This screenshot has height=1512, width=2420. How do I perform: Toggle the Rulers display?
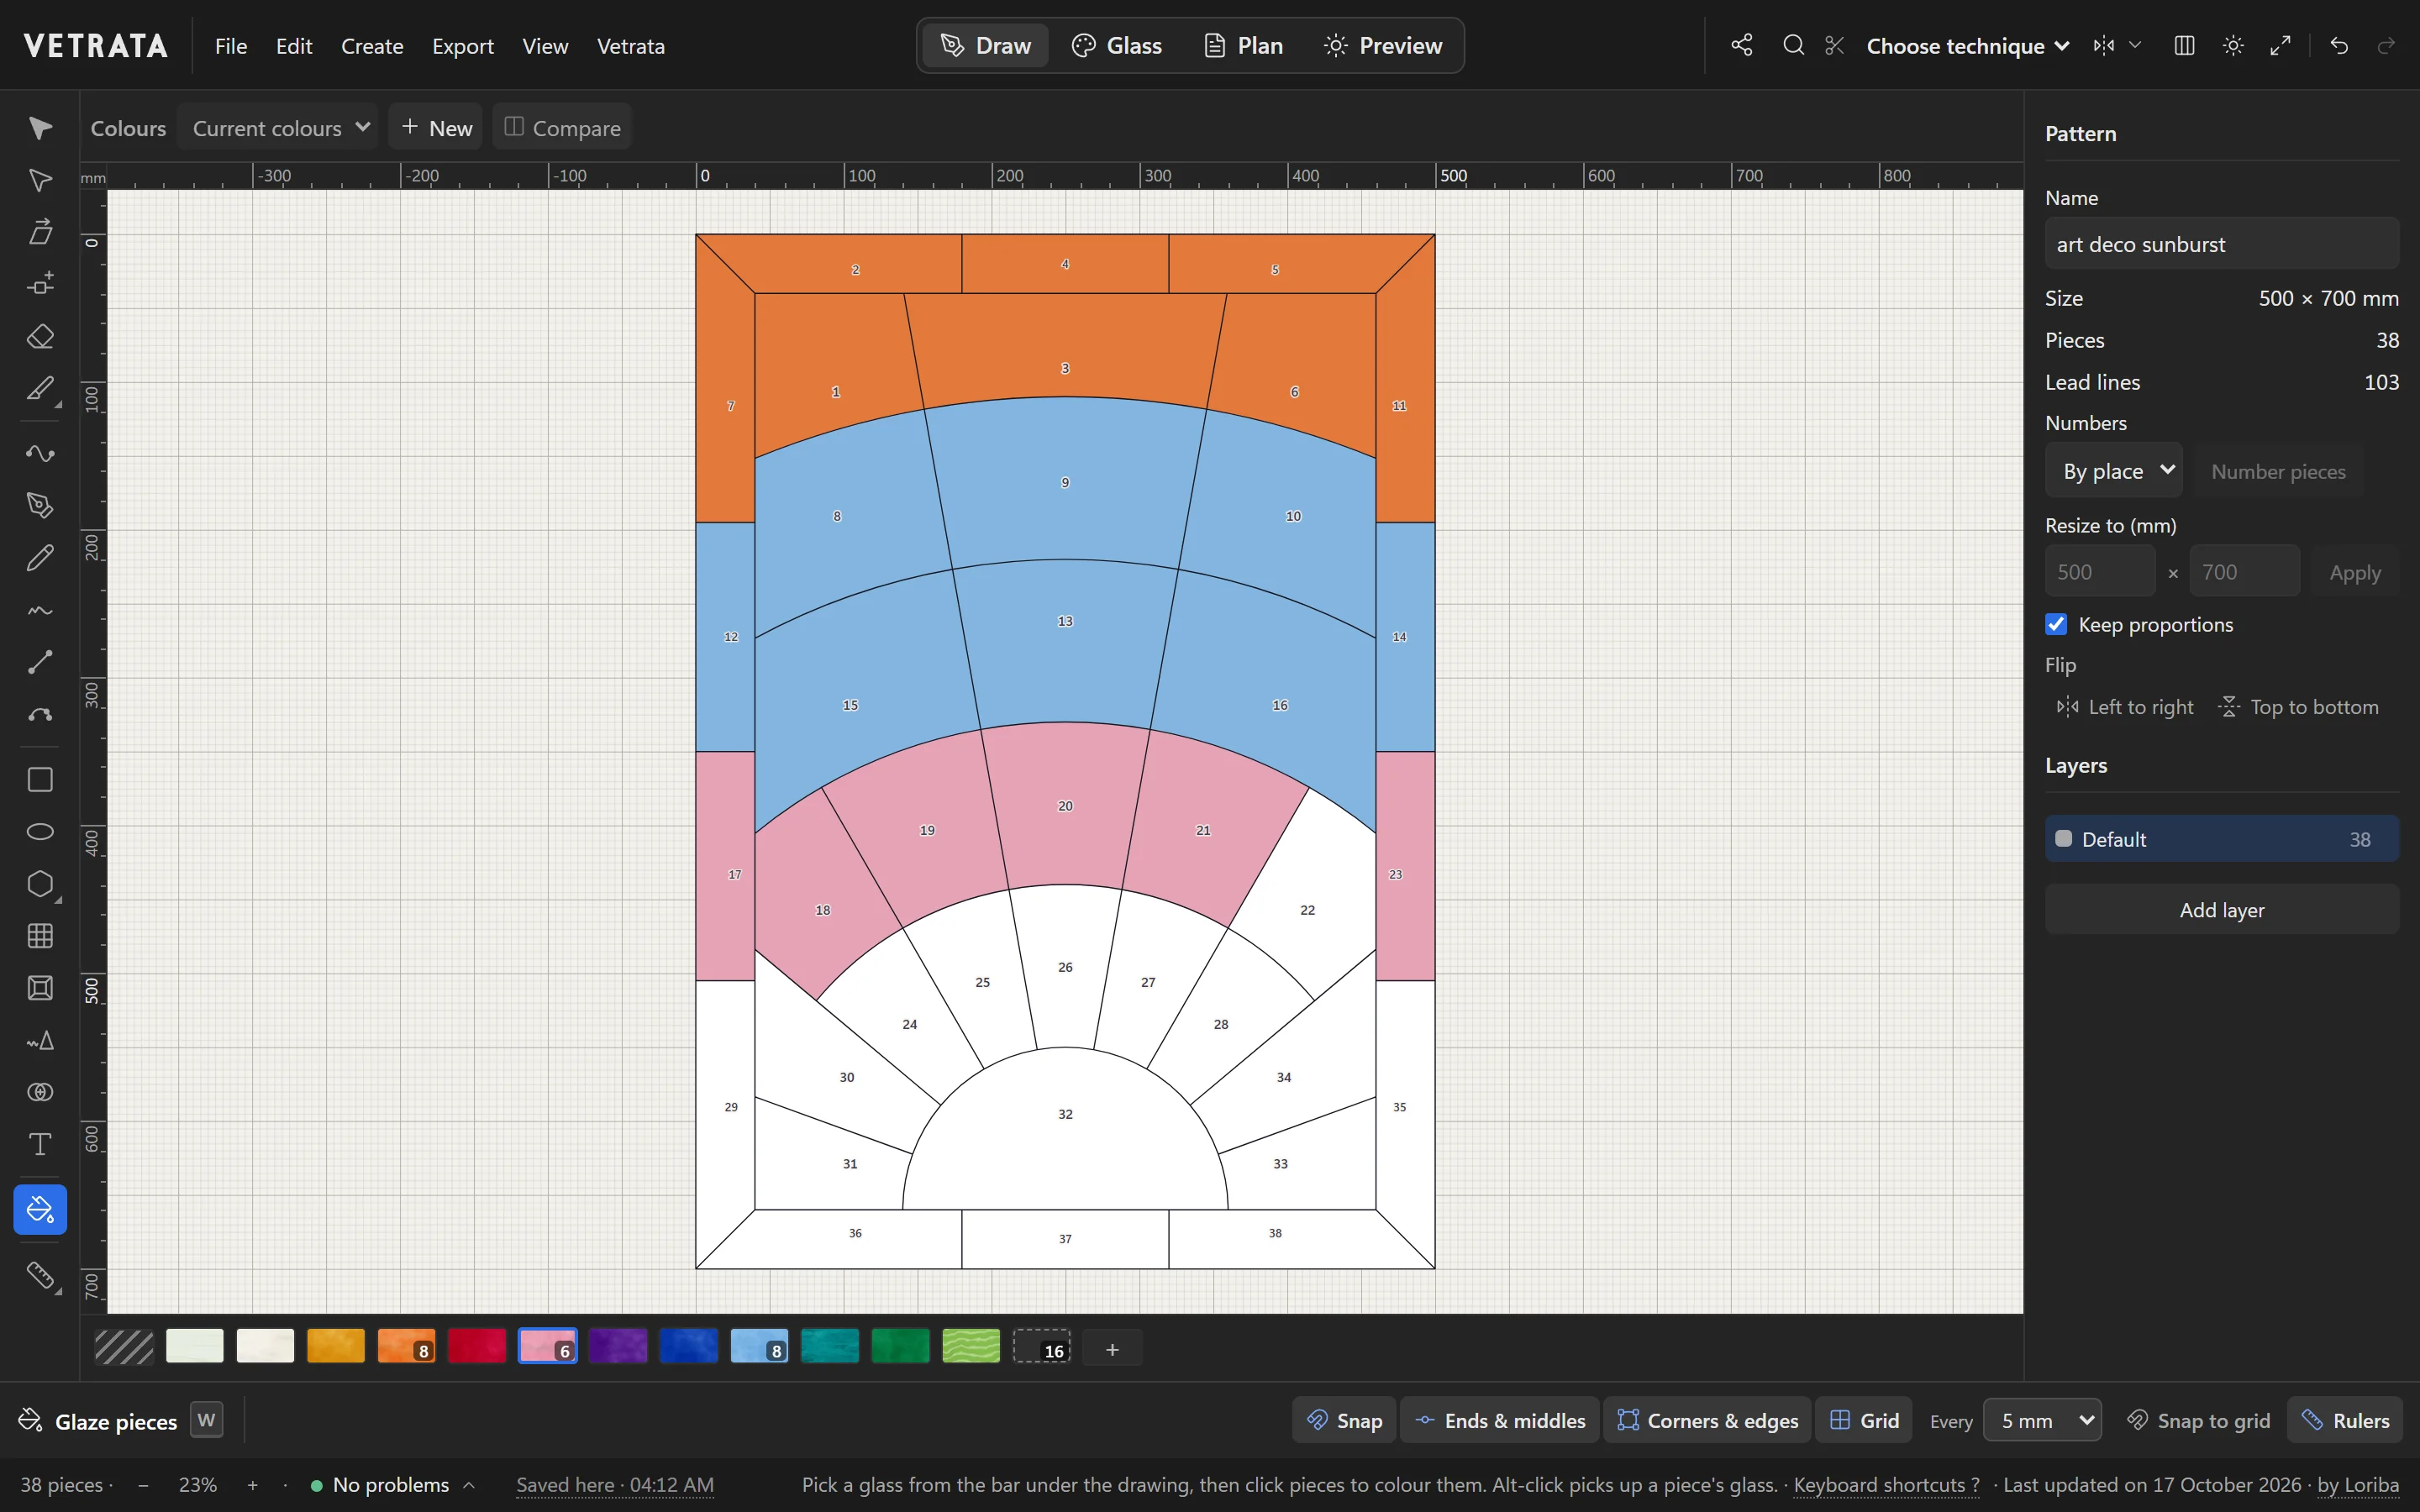tap(2345, 1420)
